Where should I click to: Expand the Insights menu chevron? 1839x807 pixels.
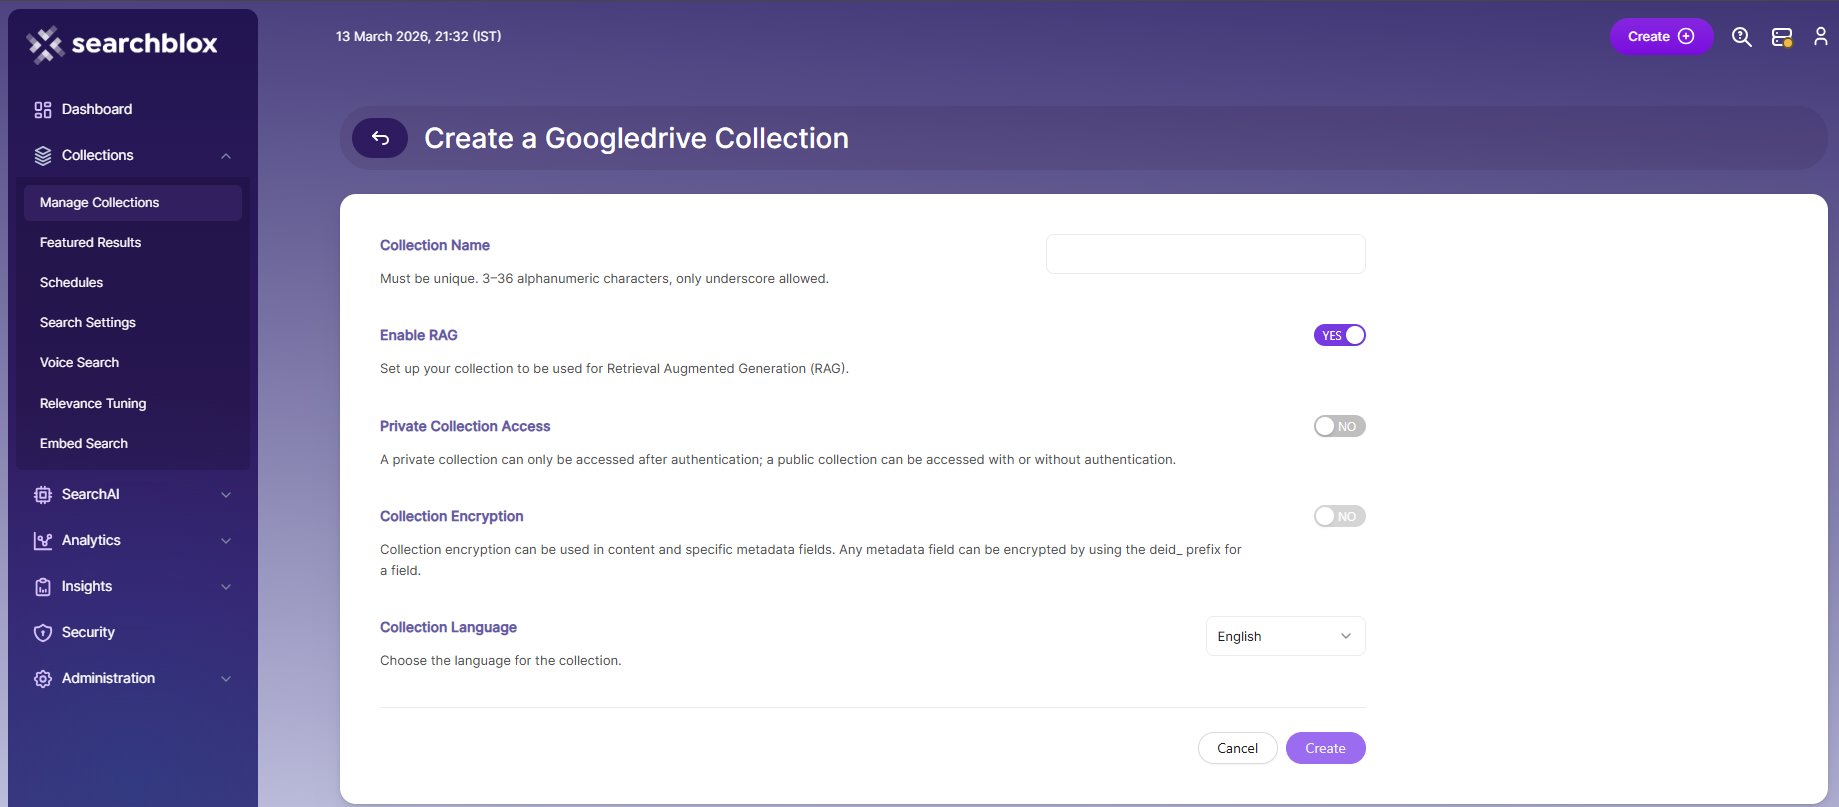[226, 587]
